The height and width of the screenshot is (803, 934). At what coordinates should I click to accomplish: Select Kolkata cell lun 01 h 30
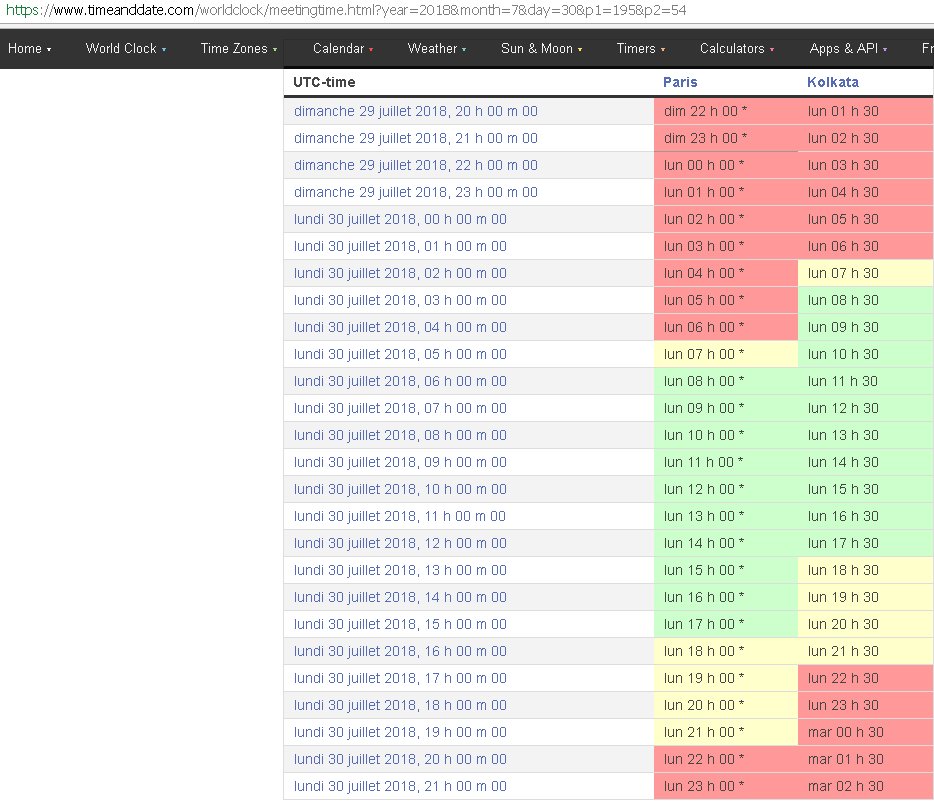[865, 111]
